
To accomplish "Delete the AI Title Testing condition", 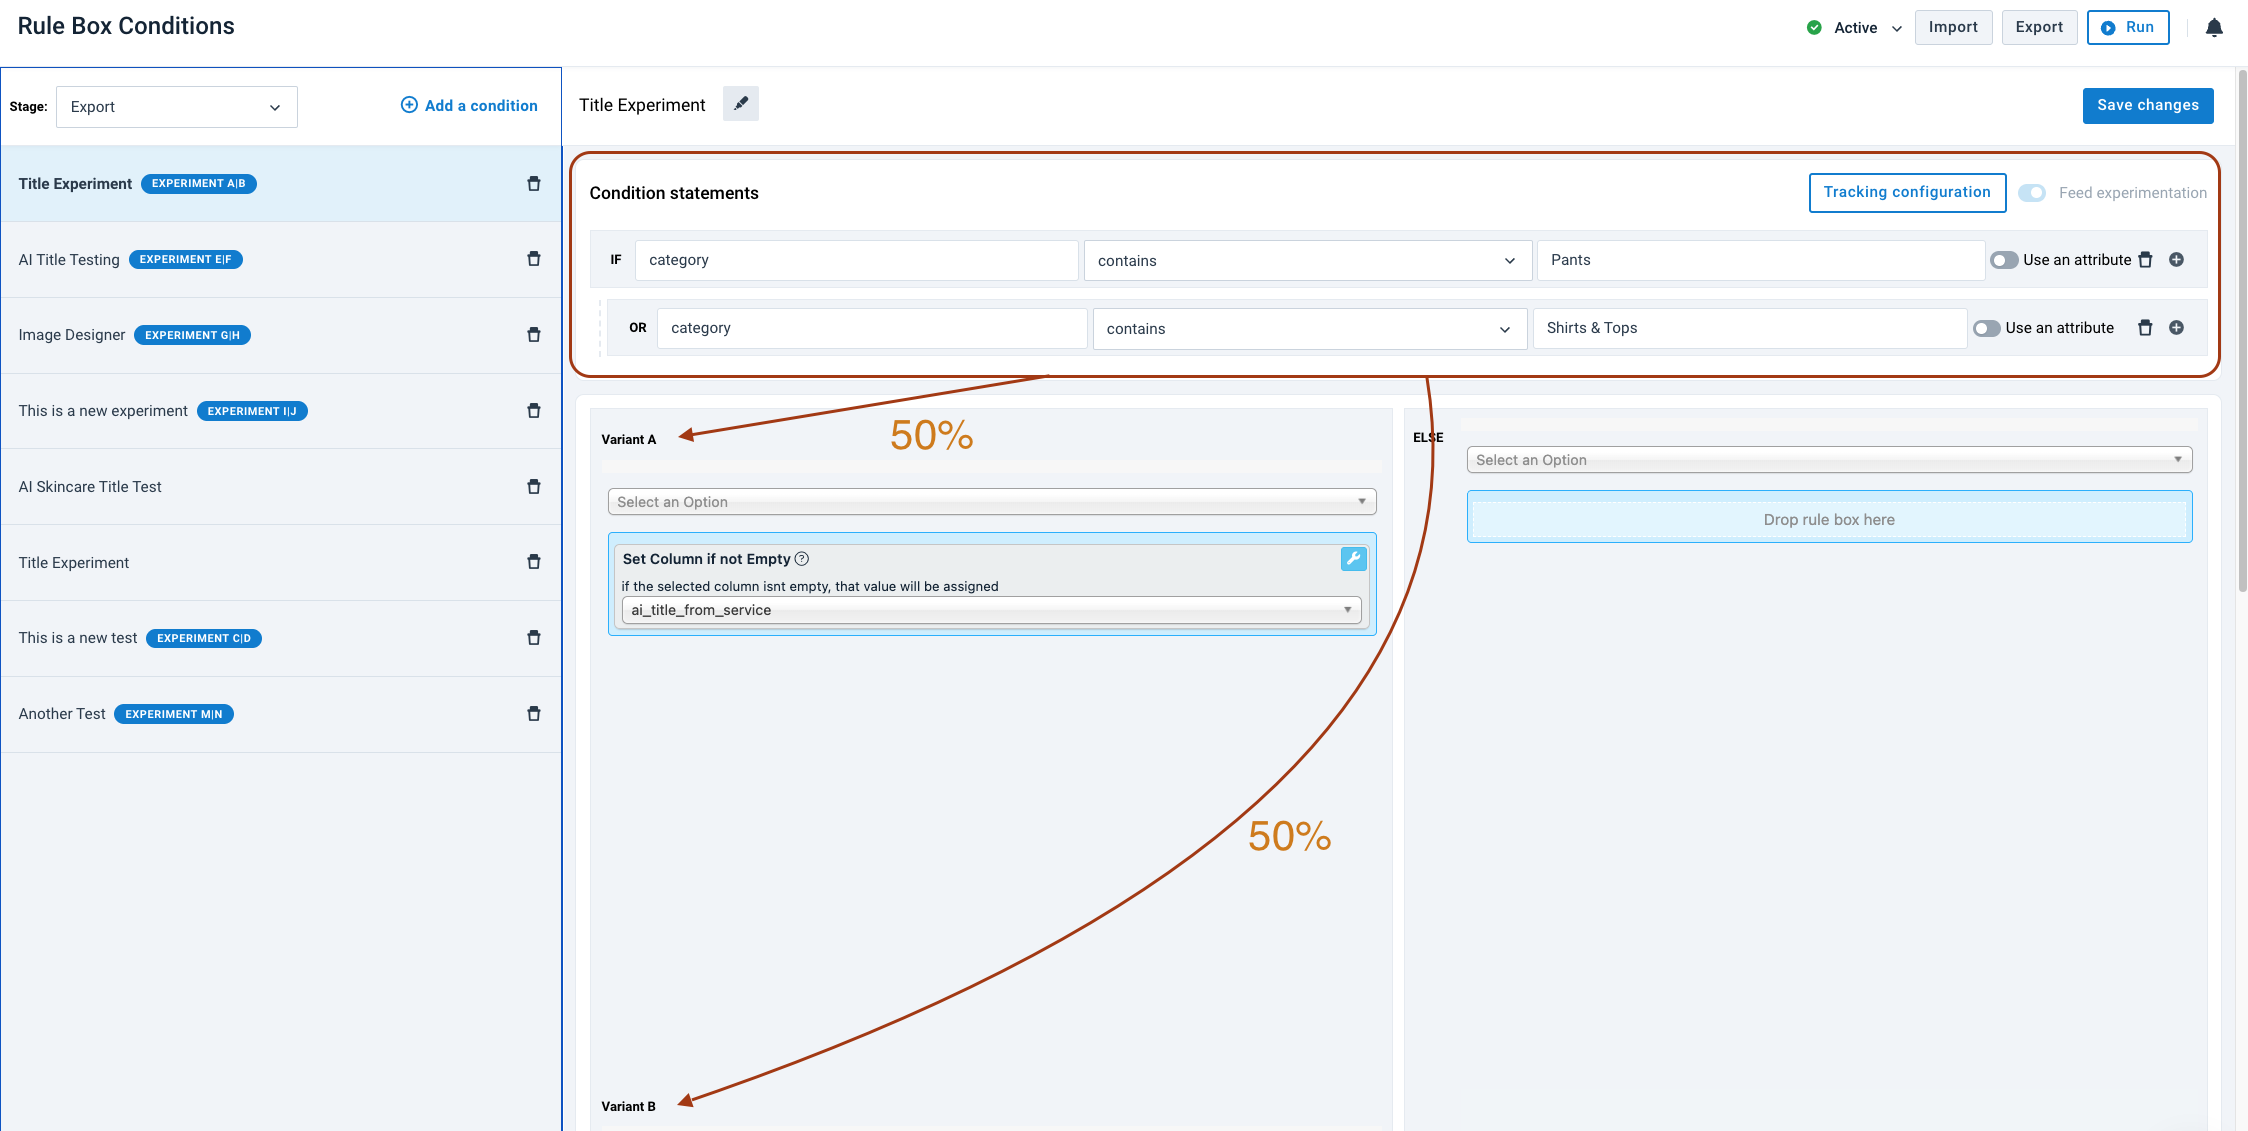I will (534, 259).
